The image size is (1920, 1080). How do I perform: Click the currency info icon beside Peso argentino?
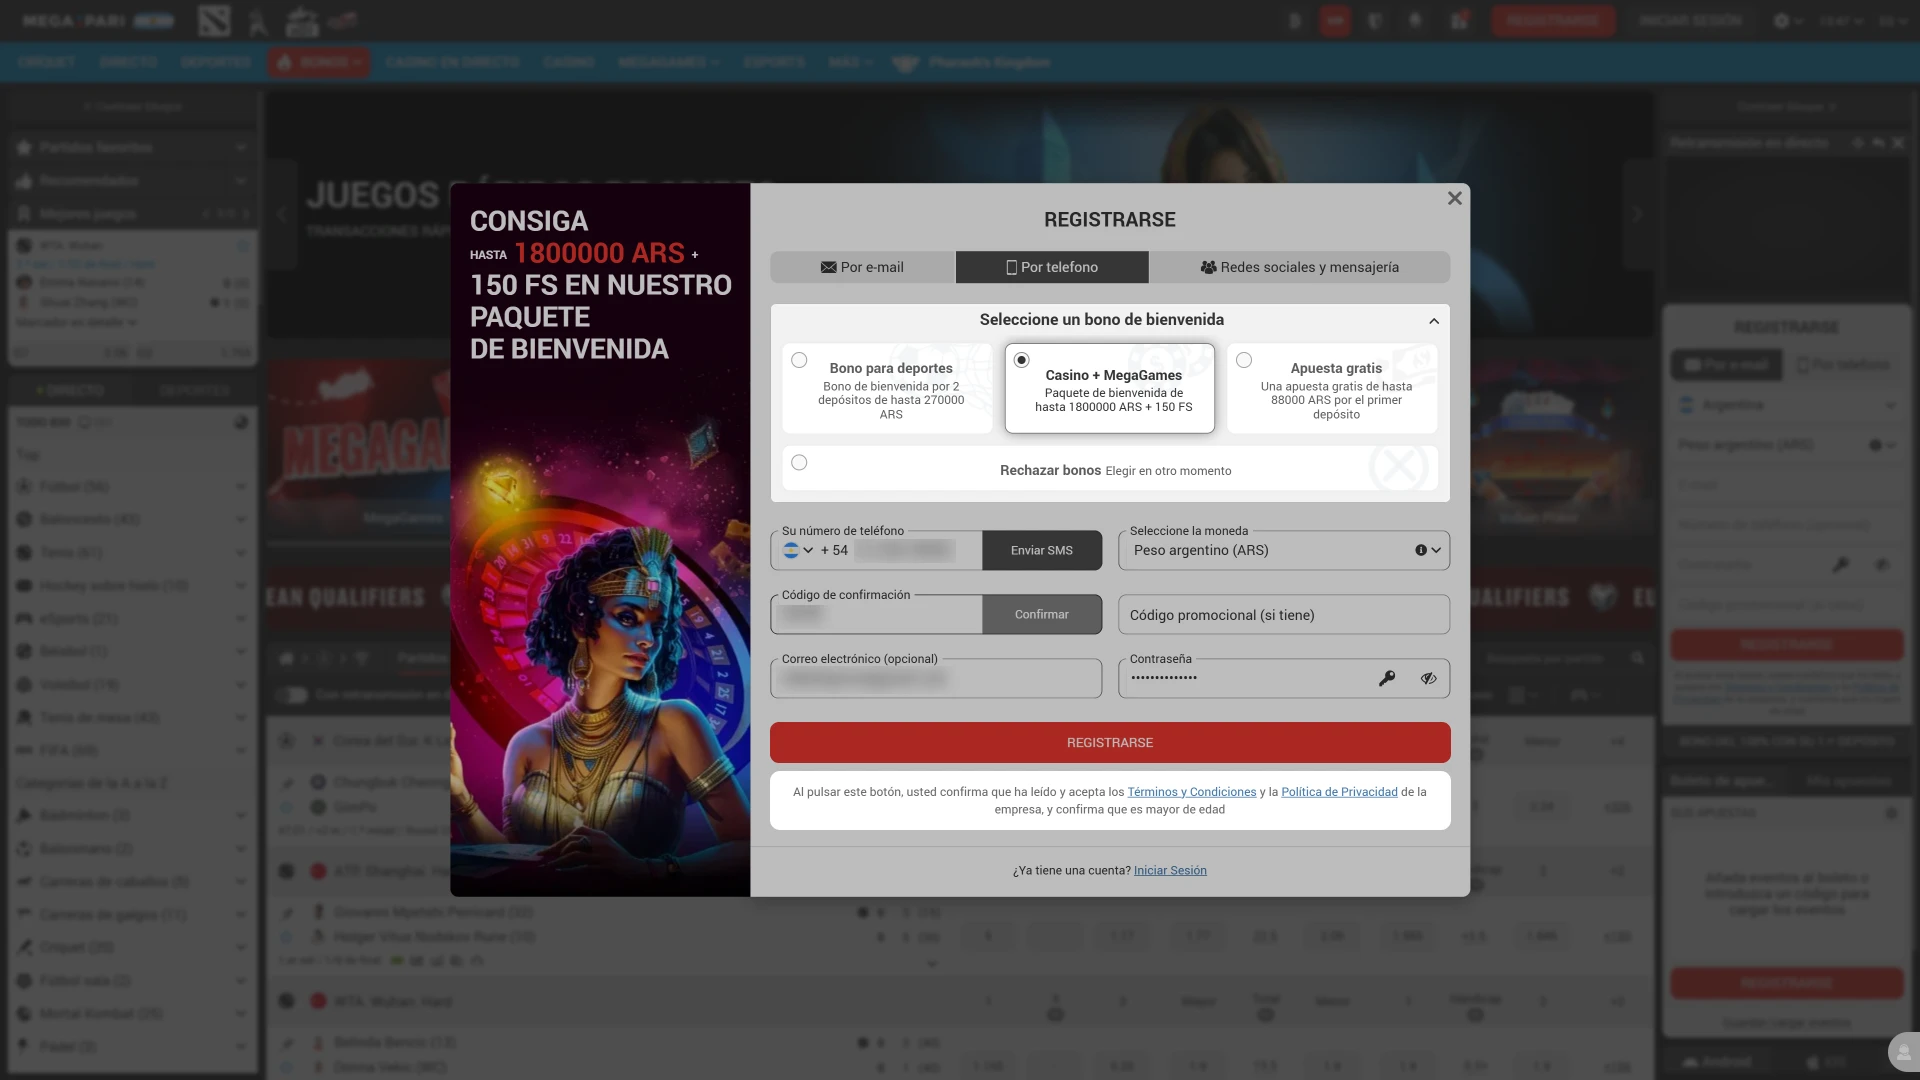[x=1422, y=549]
